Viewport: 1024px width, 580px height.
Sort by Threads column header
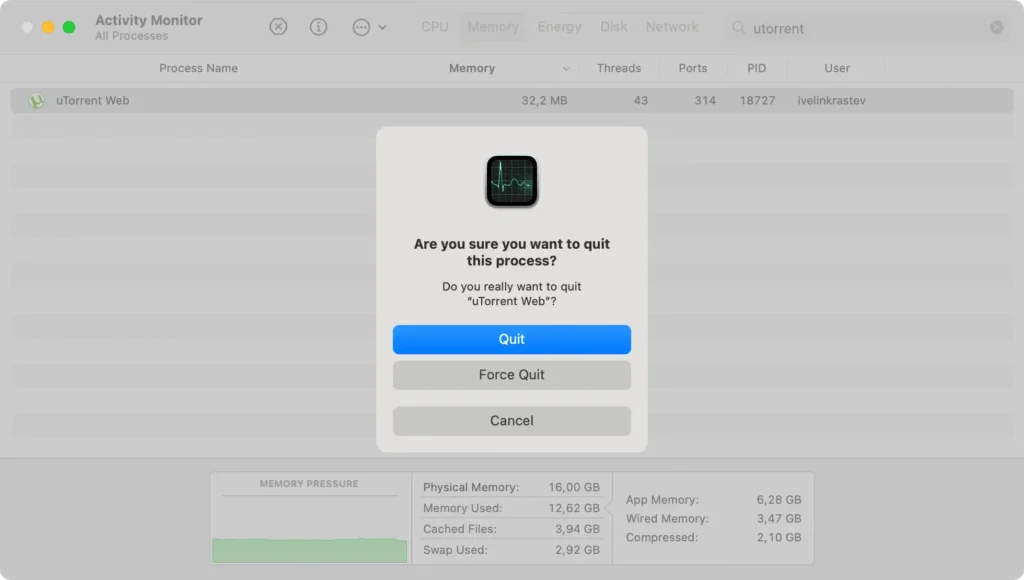618,68
